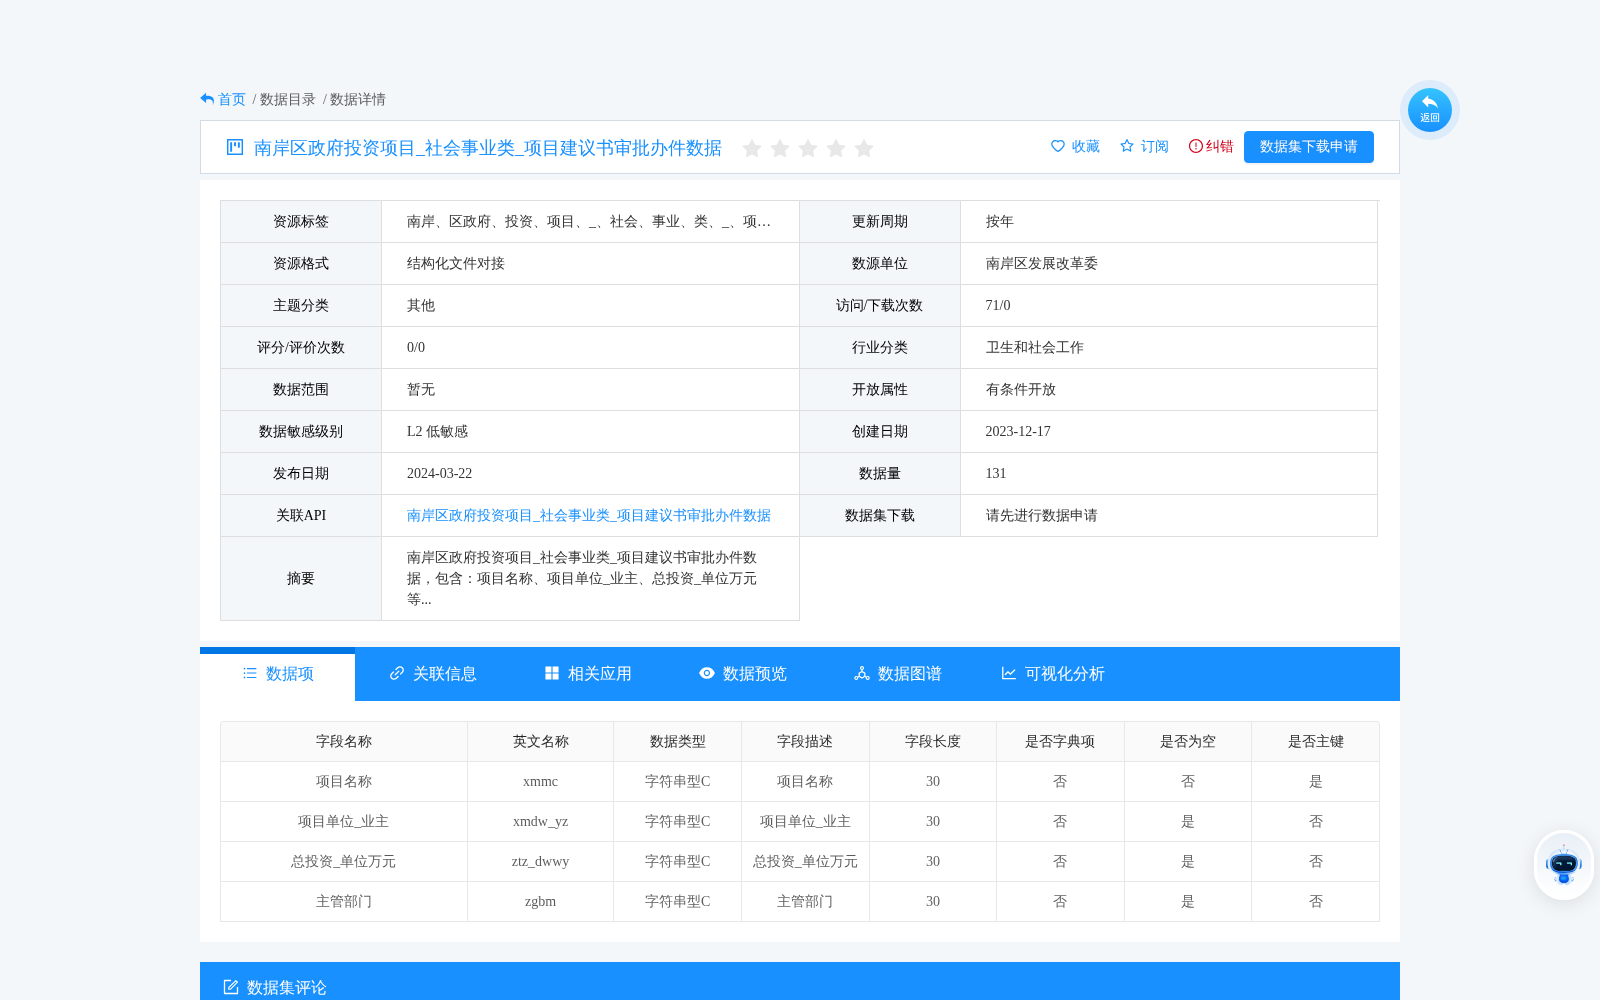This screenshot has width=1600, height=1000.
Task: Click the 是否主键 column header
Action: click(x=1316, y=741)
